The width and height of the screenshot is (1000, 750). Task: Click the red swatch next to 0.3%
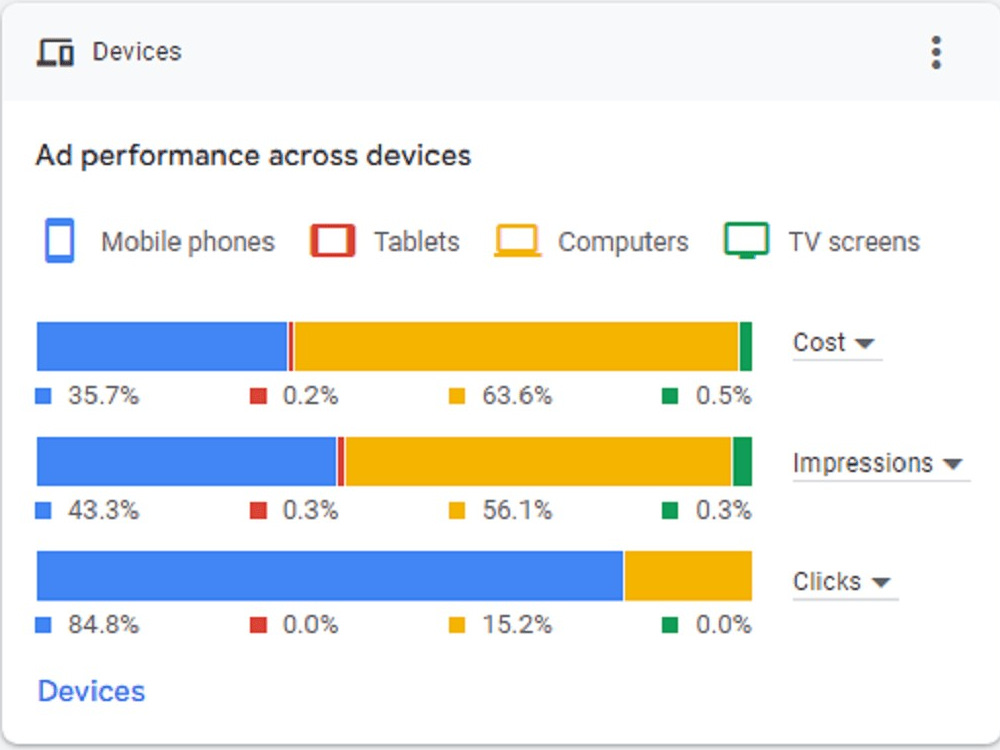258,511
